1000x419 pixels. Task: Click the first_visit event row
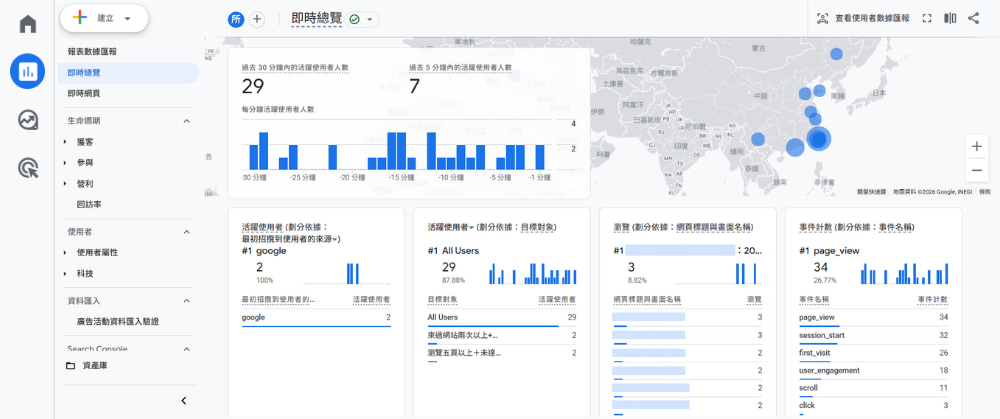874,353
